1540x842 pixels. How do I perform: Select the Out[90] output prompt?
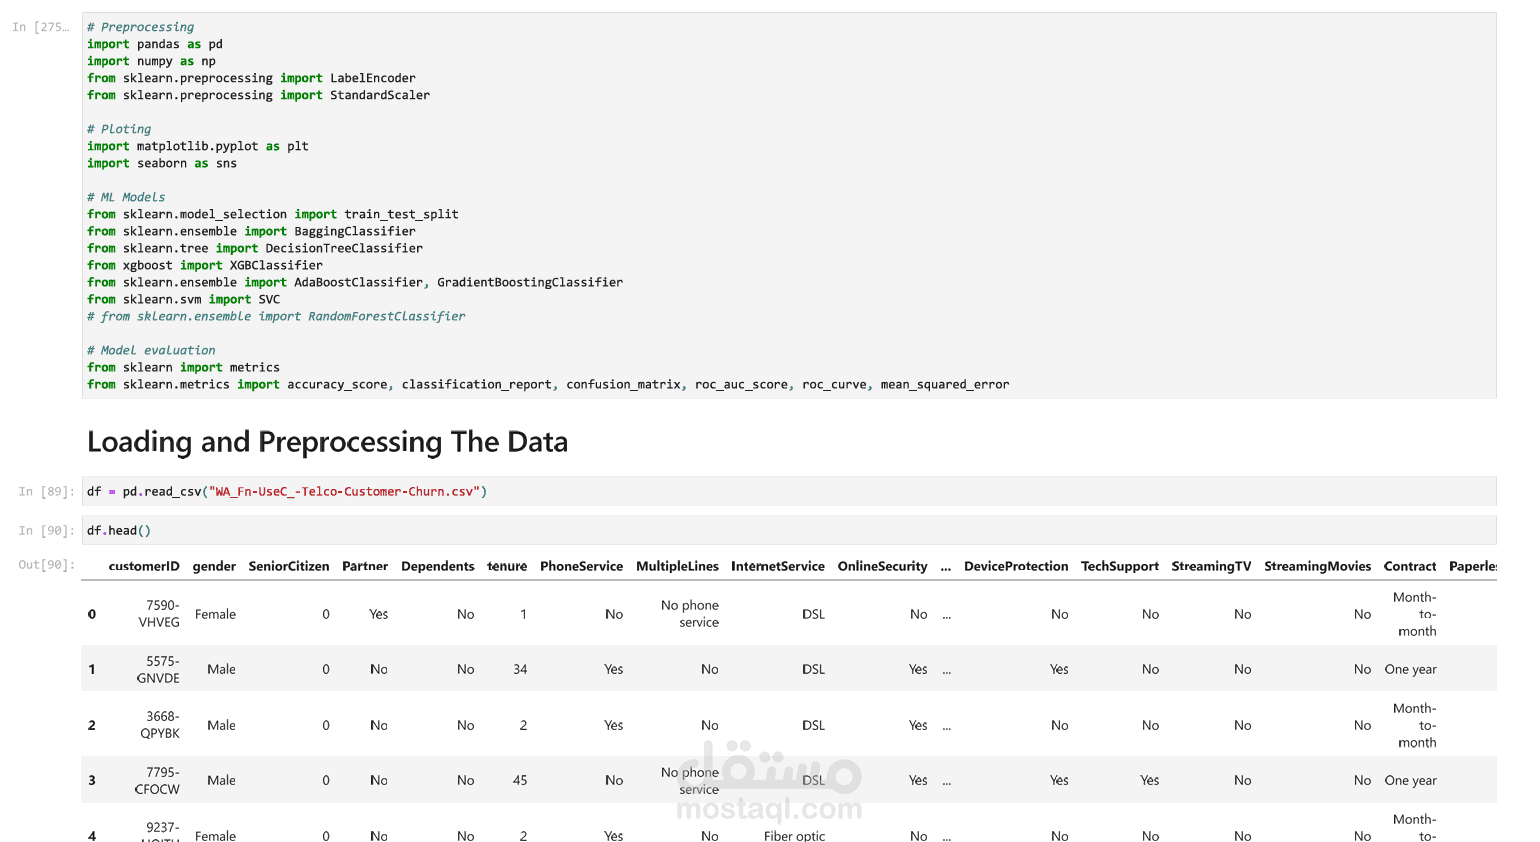click(x=46, y=565)
